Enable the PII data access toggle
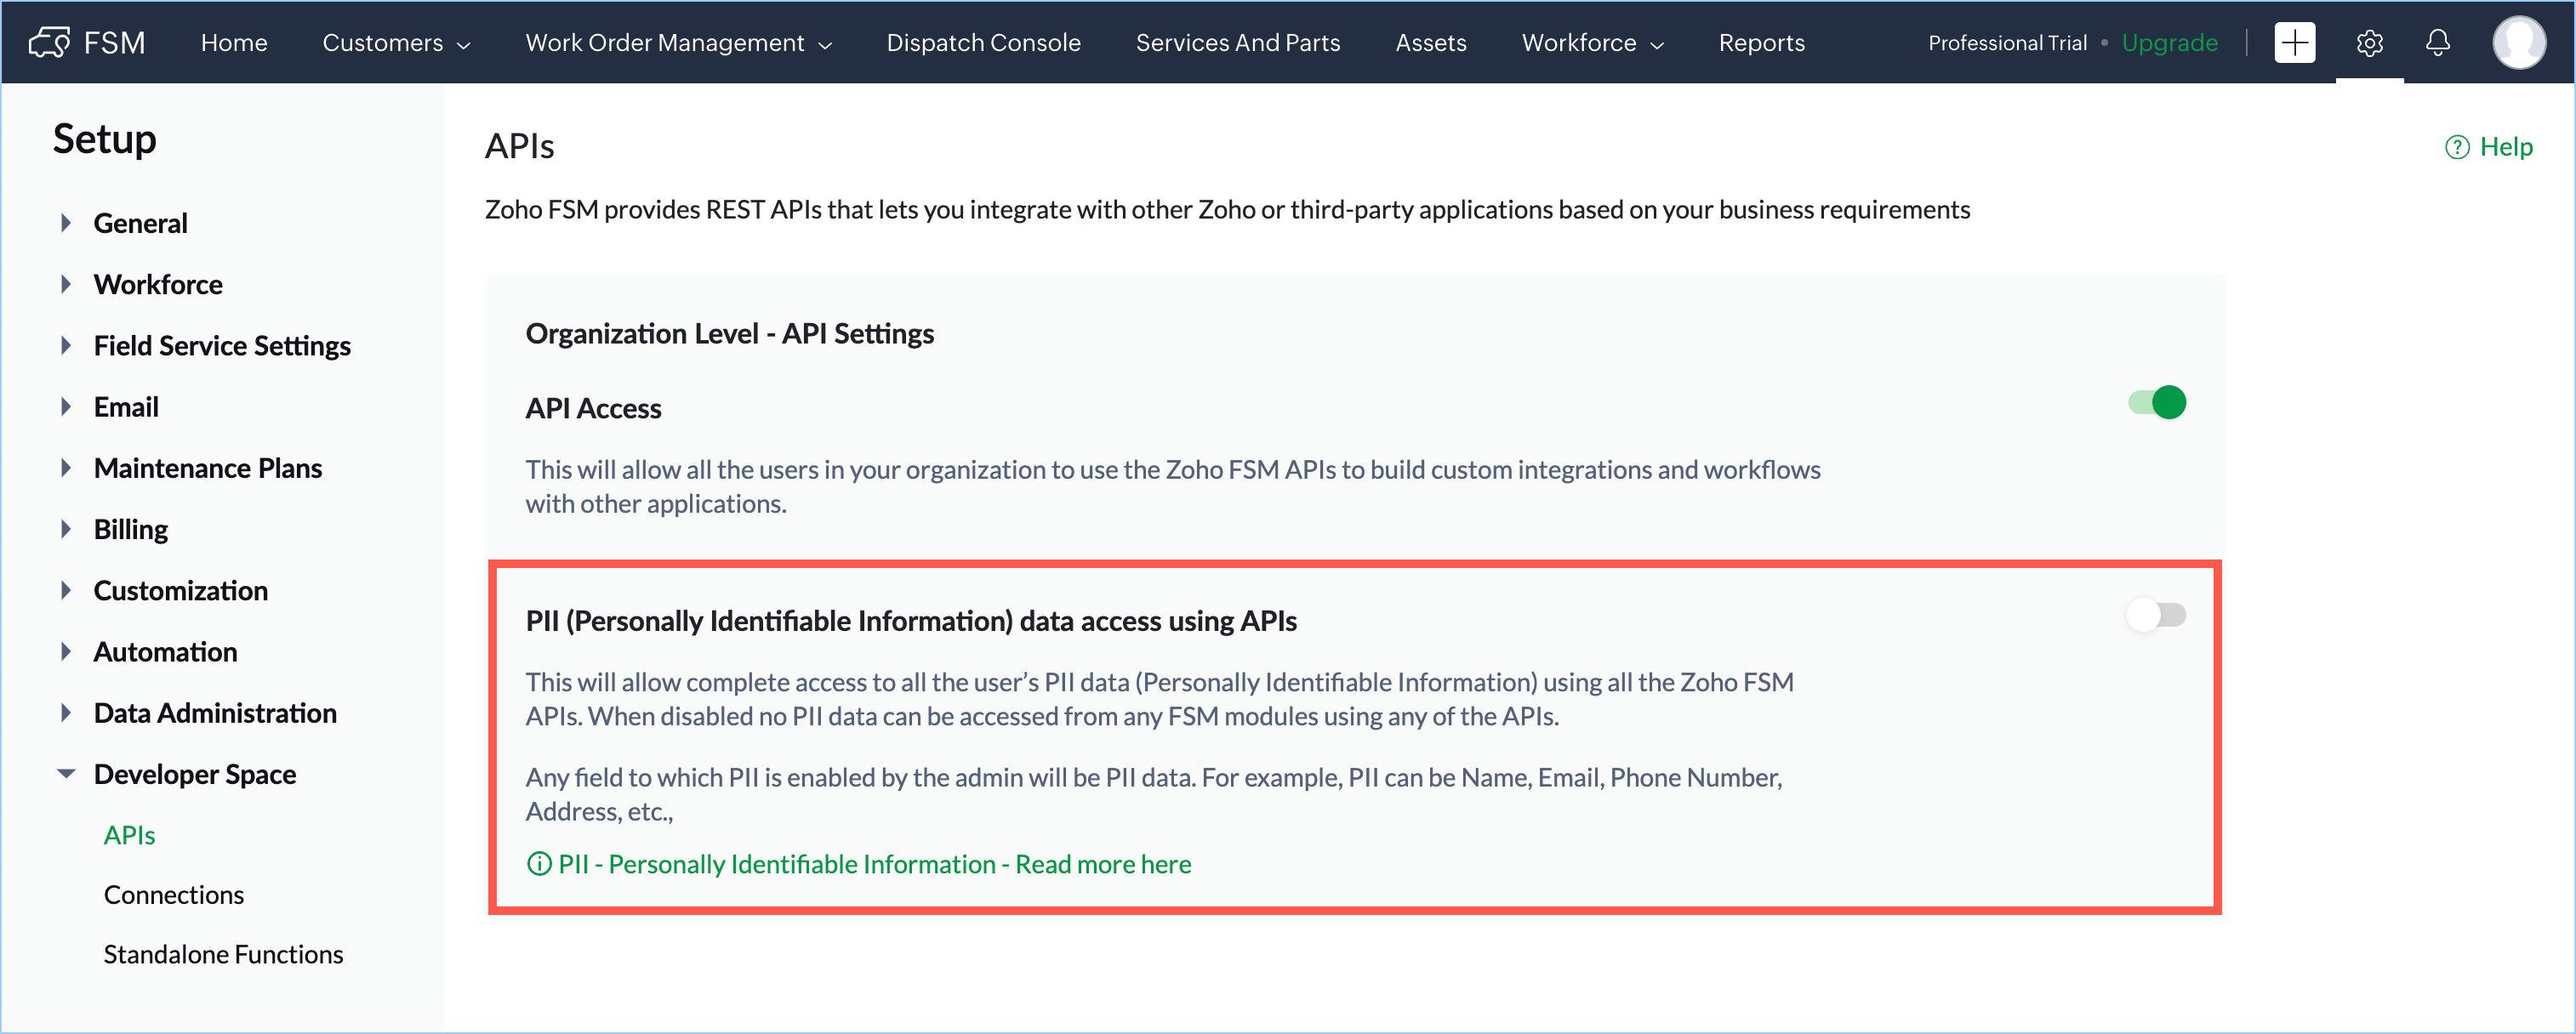Viewport: 2576px width, 1034px height. click(2157, 615)
